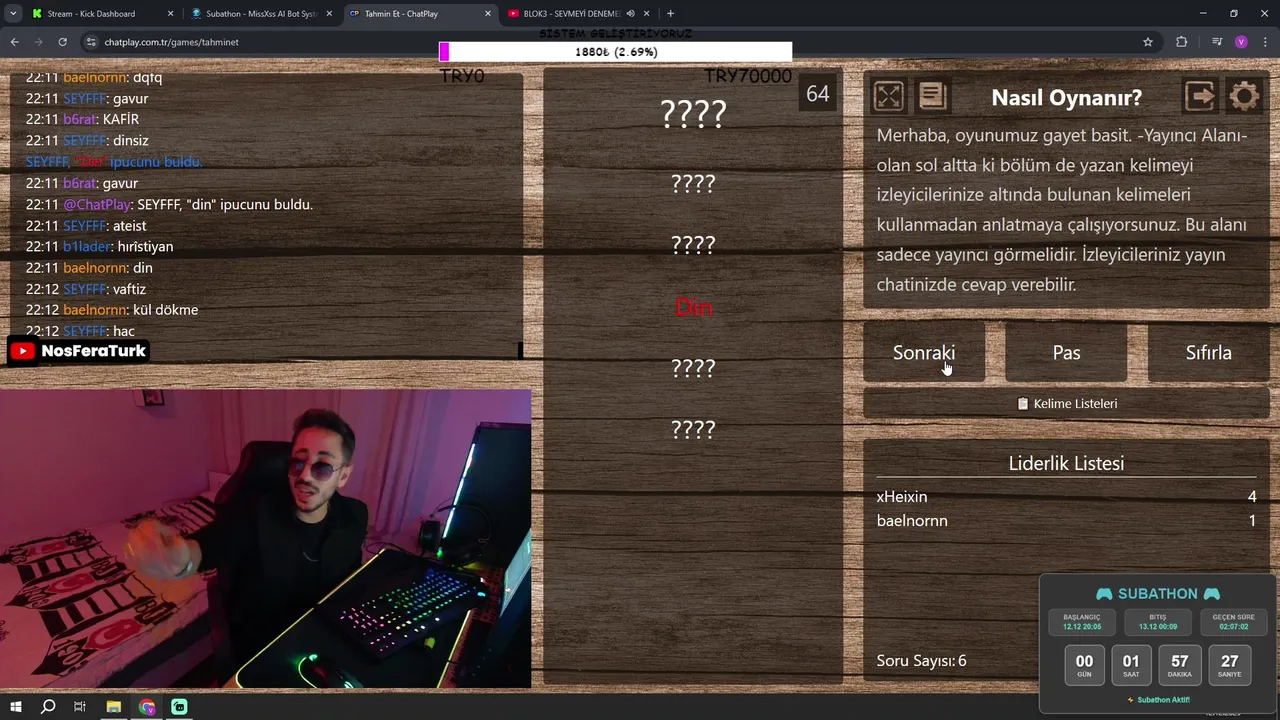Open Task View on the taskbar
Viewport: 1280px width, 720px height.
pyautogui.click(x=80, y=707)
